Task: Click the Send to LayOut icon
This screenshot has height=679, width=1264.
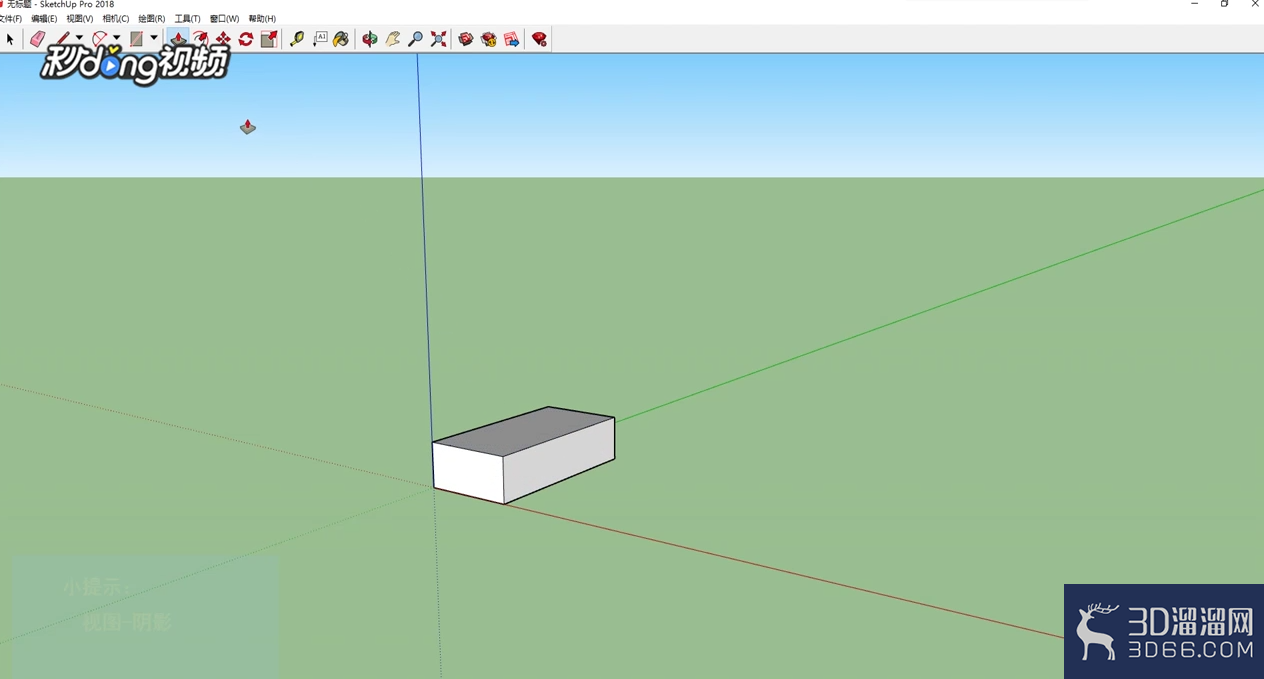Action: [x=512, y=39]
